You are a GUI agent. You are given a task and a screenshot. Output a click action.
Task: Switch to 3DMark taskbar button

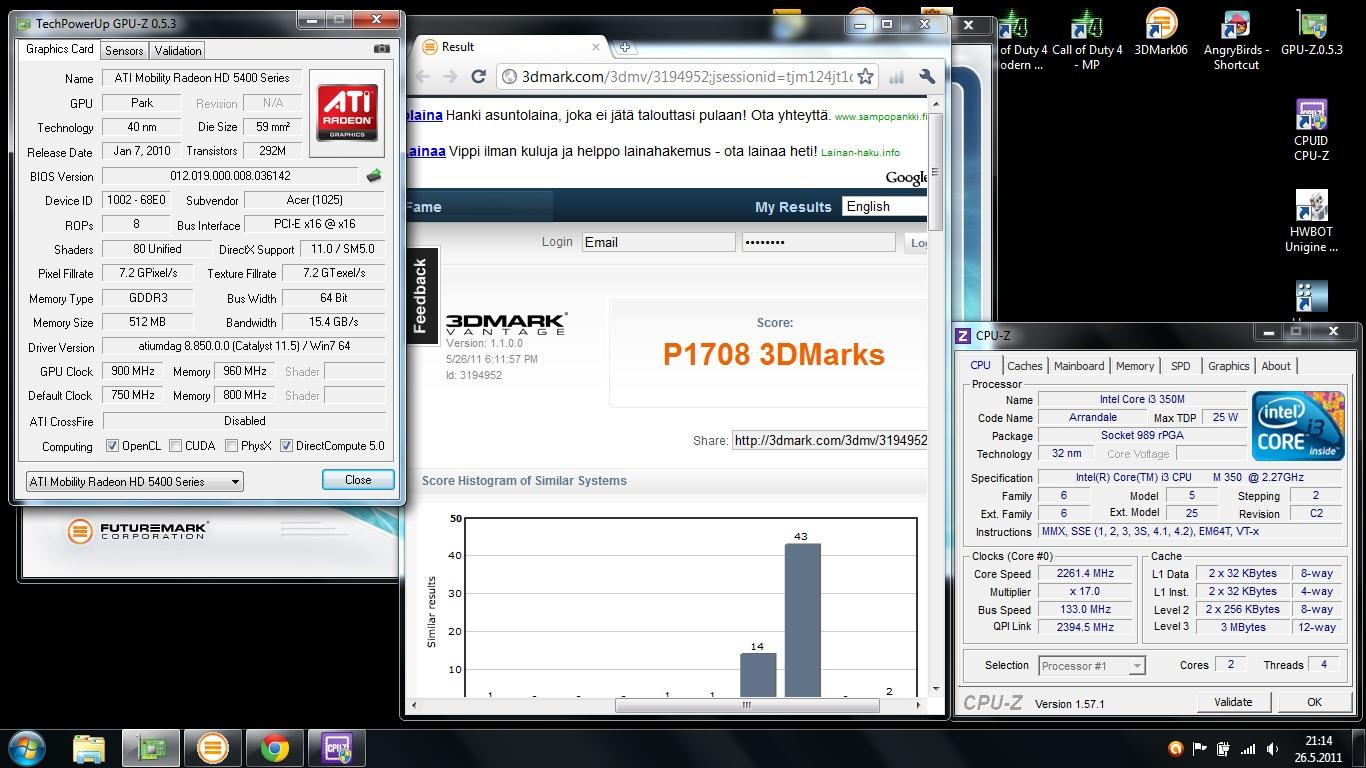click(x=212, y=748)
